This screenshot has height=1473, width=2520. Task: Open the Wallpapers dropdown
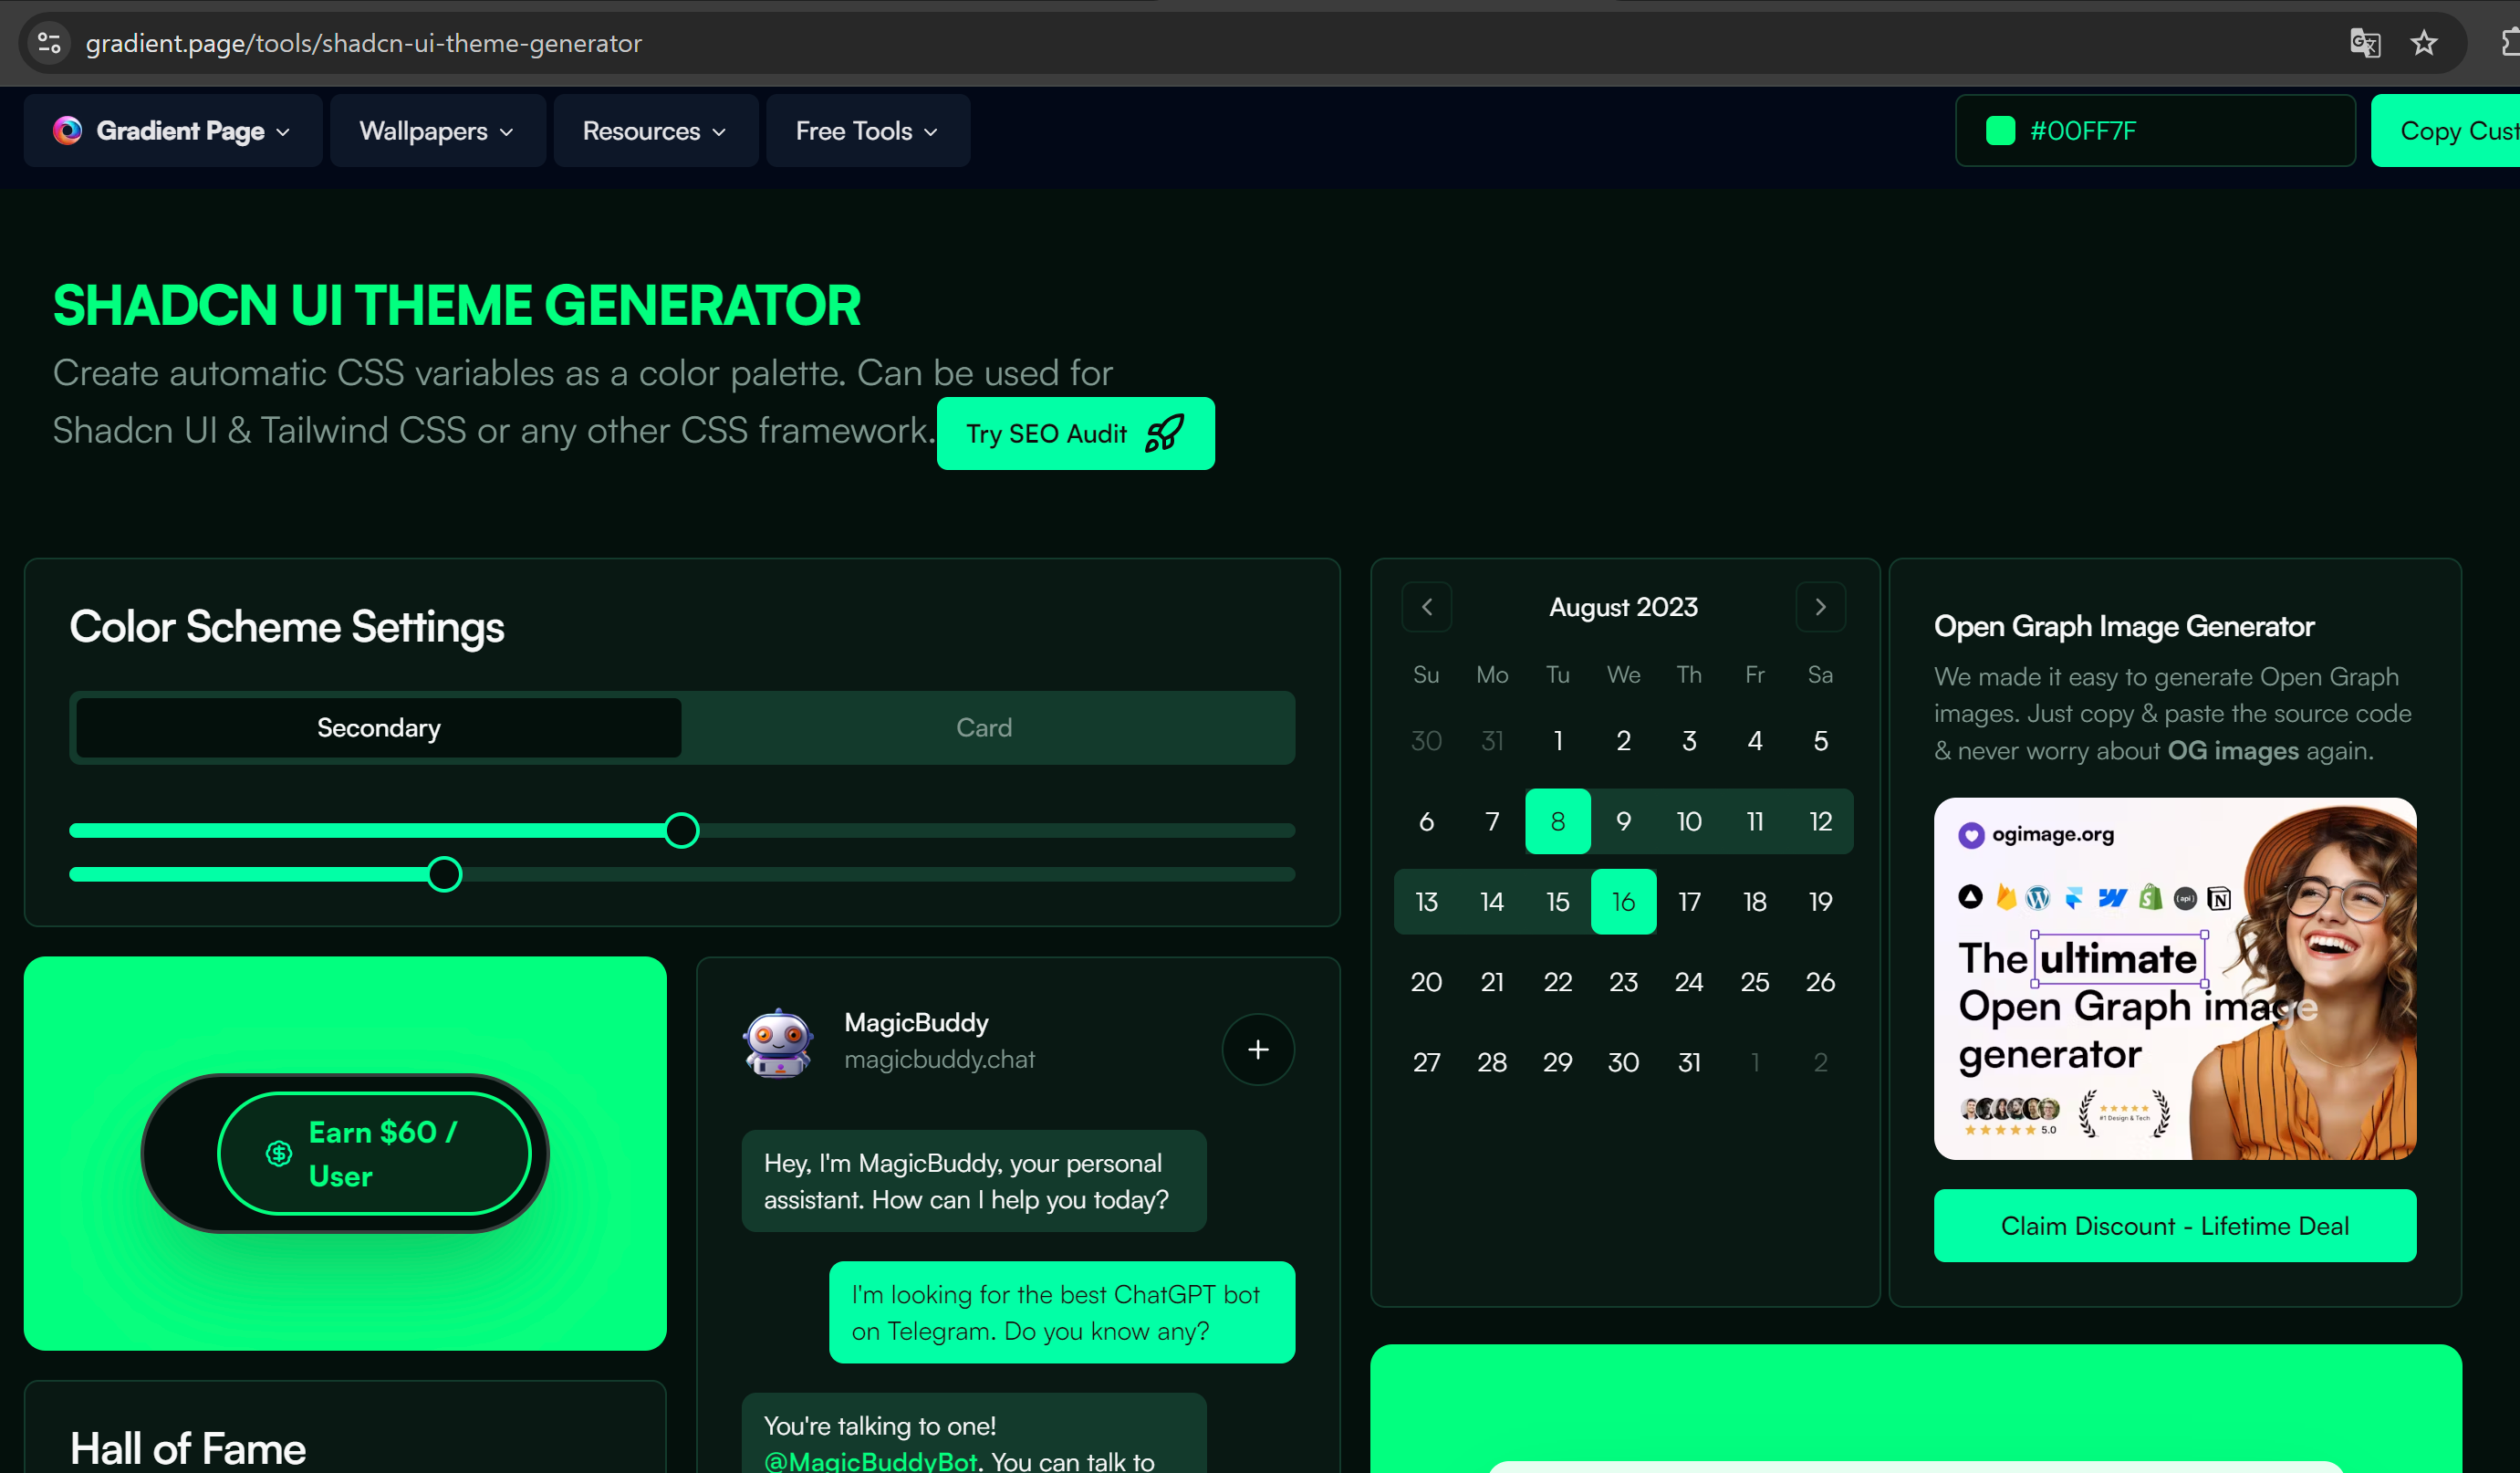click(436, 130)
